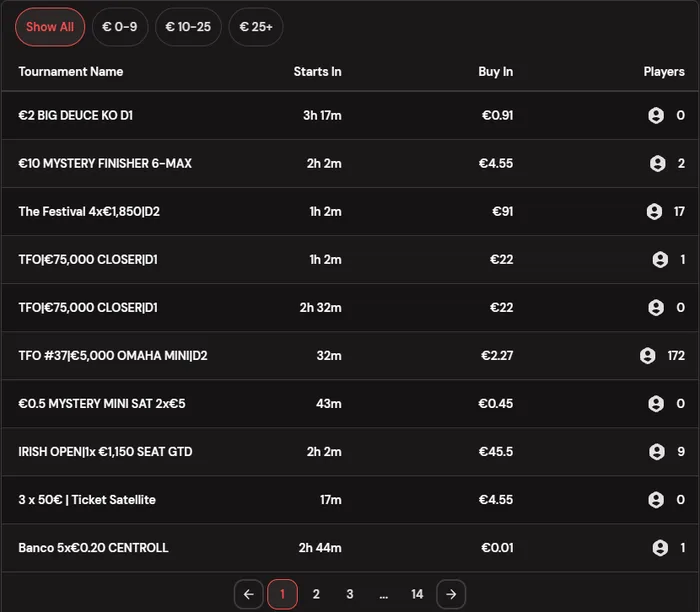
Task: Click the 32m start time
Action: tap(329, 356)
